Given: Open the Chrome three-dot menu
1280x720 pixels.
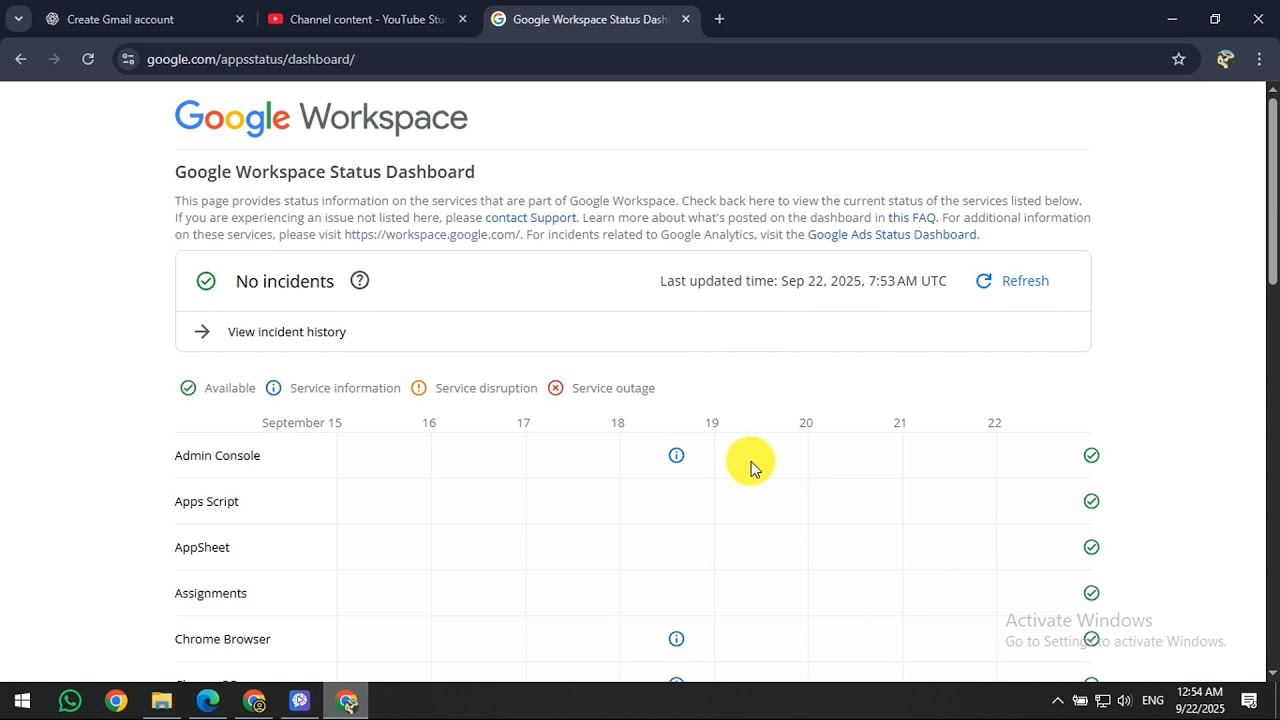Looking at the screenshot, I should click(x=1259, y=59).
